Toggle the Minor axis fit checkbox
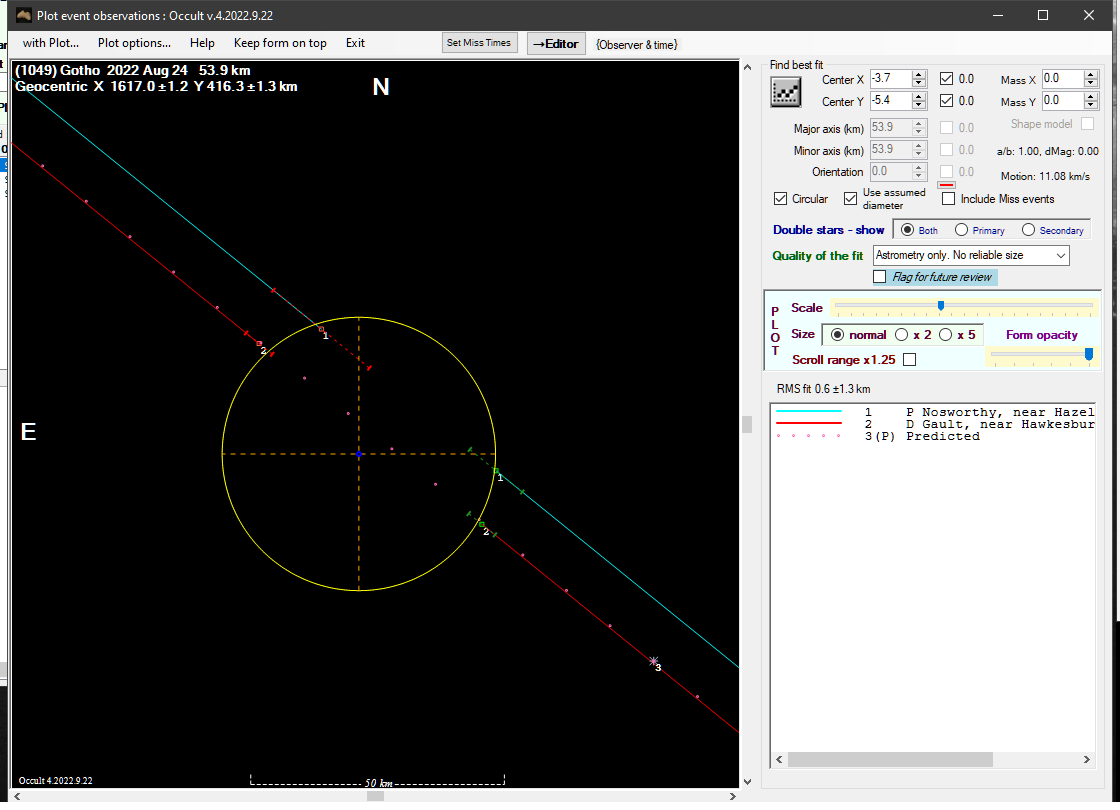This screenshot has width=1120, height=810. coord(946,150)
